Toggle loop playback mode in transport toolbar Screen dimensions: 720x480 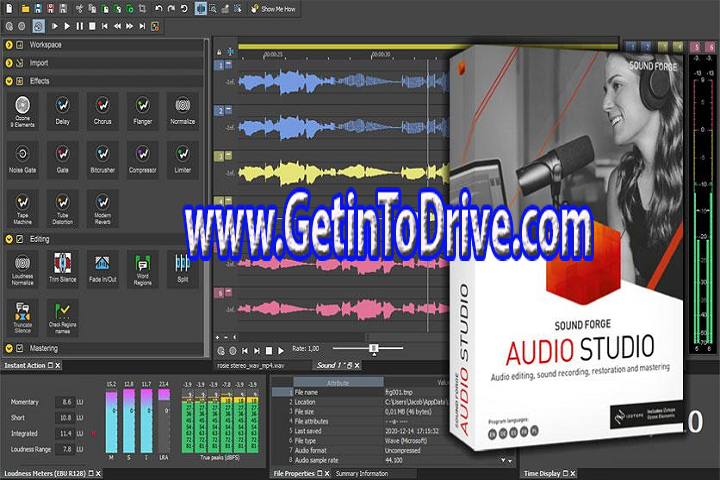(39, 26)
